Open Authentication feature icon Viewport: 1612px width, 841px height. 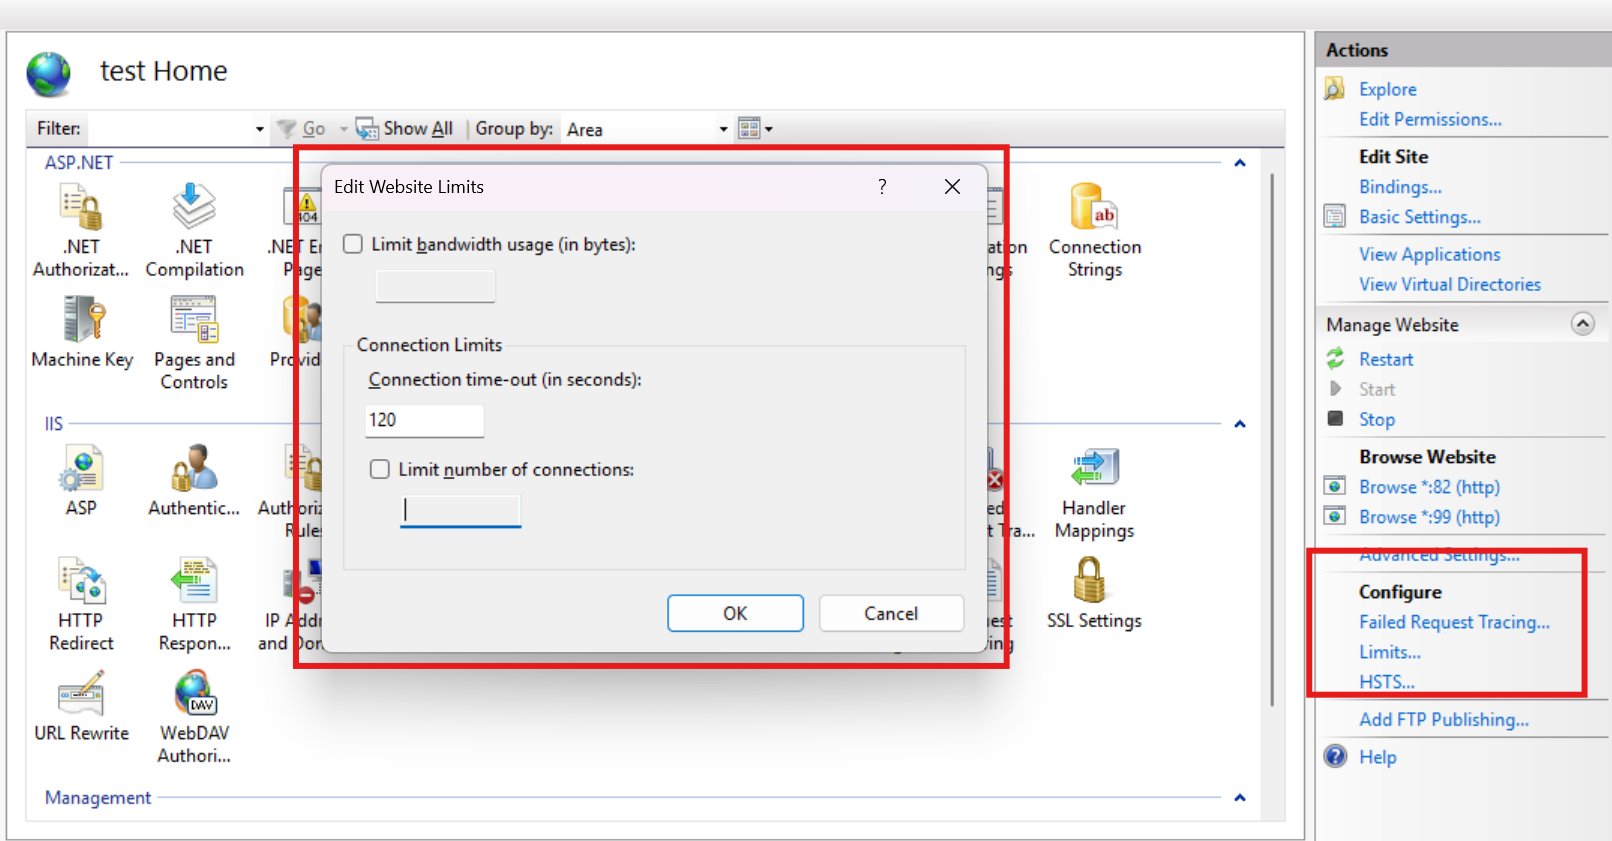194,468
